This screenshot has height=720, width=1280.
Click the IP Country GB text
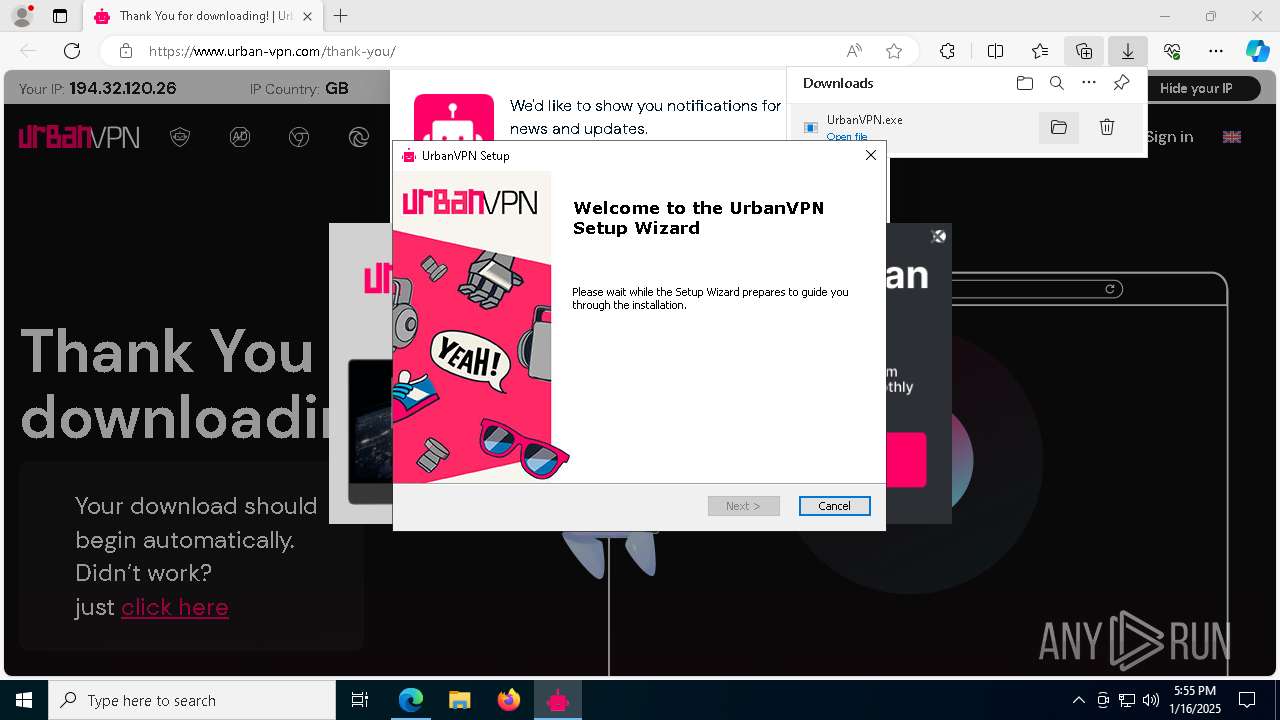[299, 88]
